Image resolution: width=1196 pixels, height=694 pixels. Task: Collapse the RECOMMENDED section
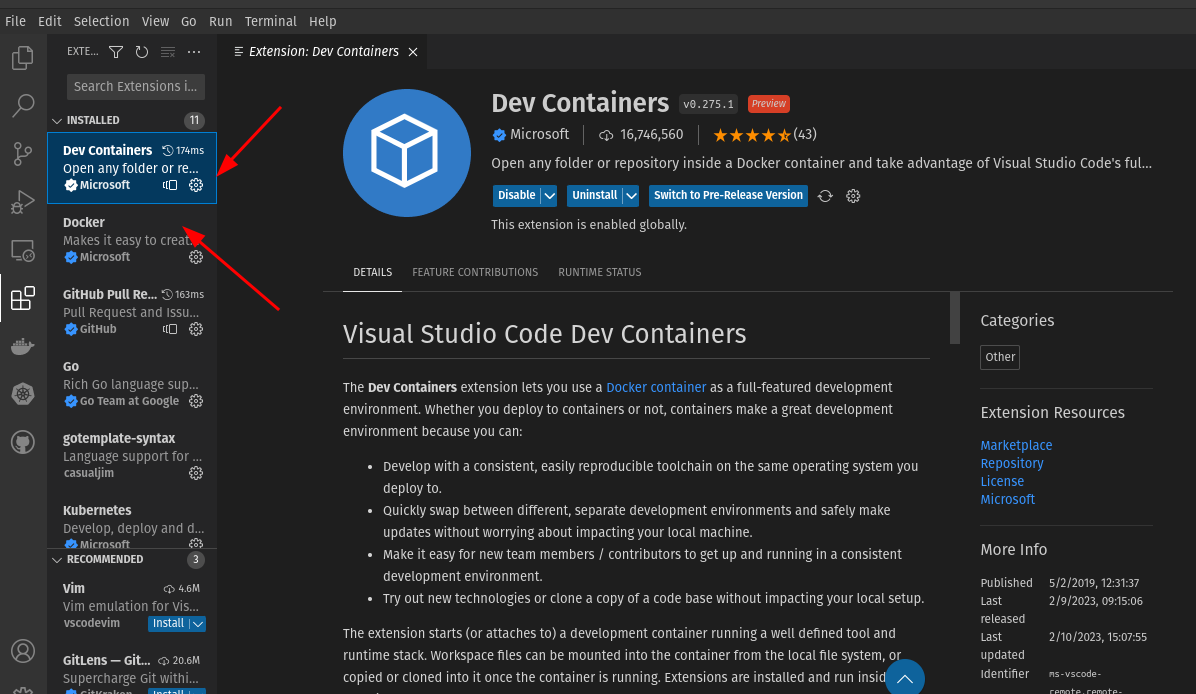click(x=57, y=560)
